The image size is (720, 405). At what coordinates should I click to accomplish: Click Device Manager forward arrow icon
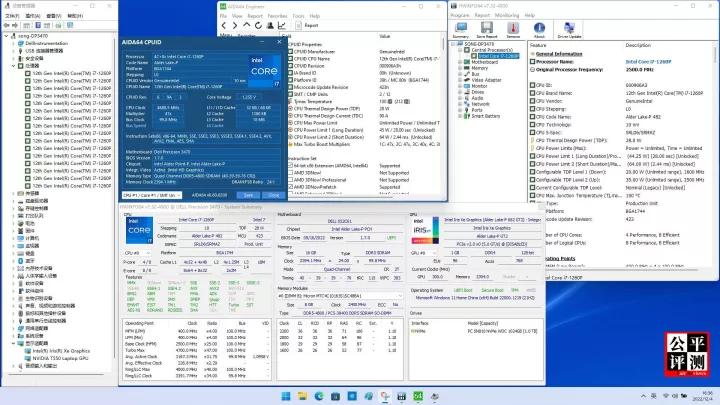coord(15,25)
